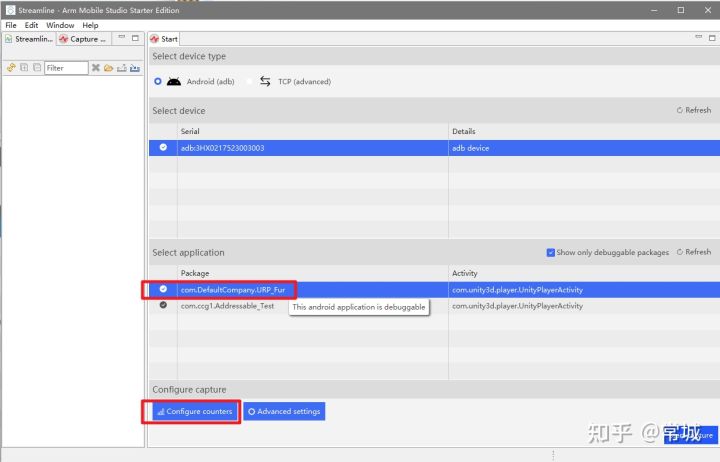Click in the Filter input field
The width and height of the screenshot is (720, 462).
coord(66,68)
